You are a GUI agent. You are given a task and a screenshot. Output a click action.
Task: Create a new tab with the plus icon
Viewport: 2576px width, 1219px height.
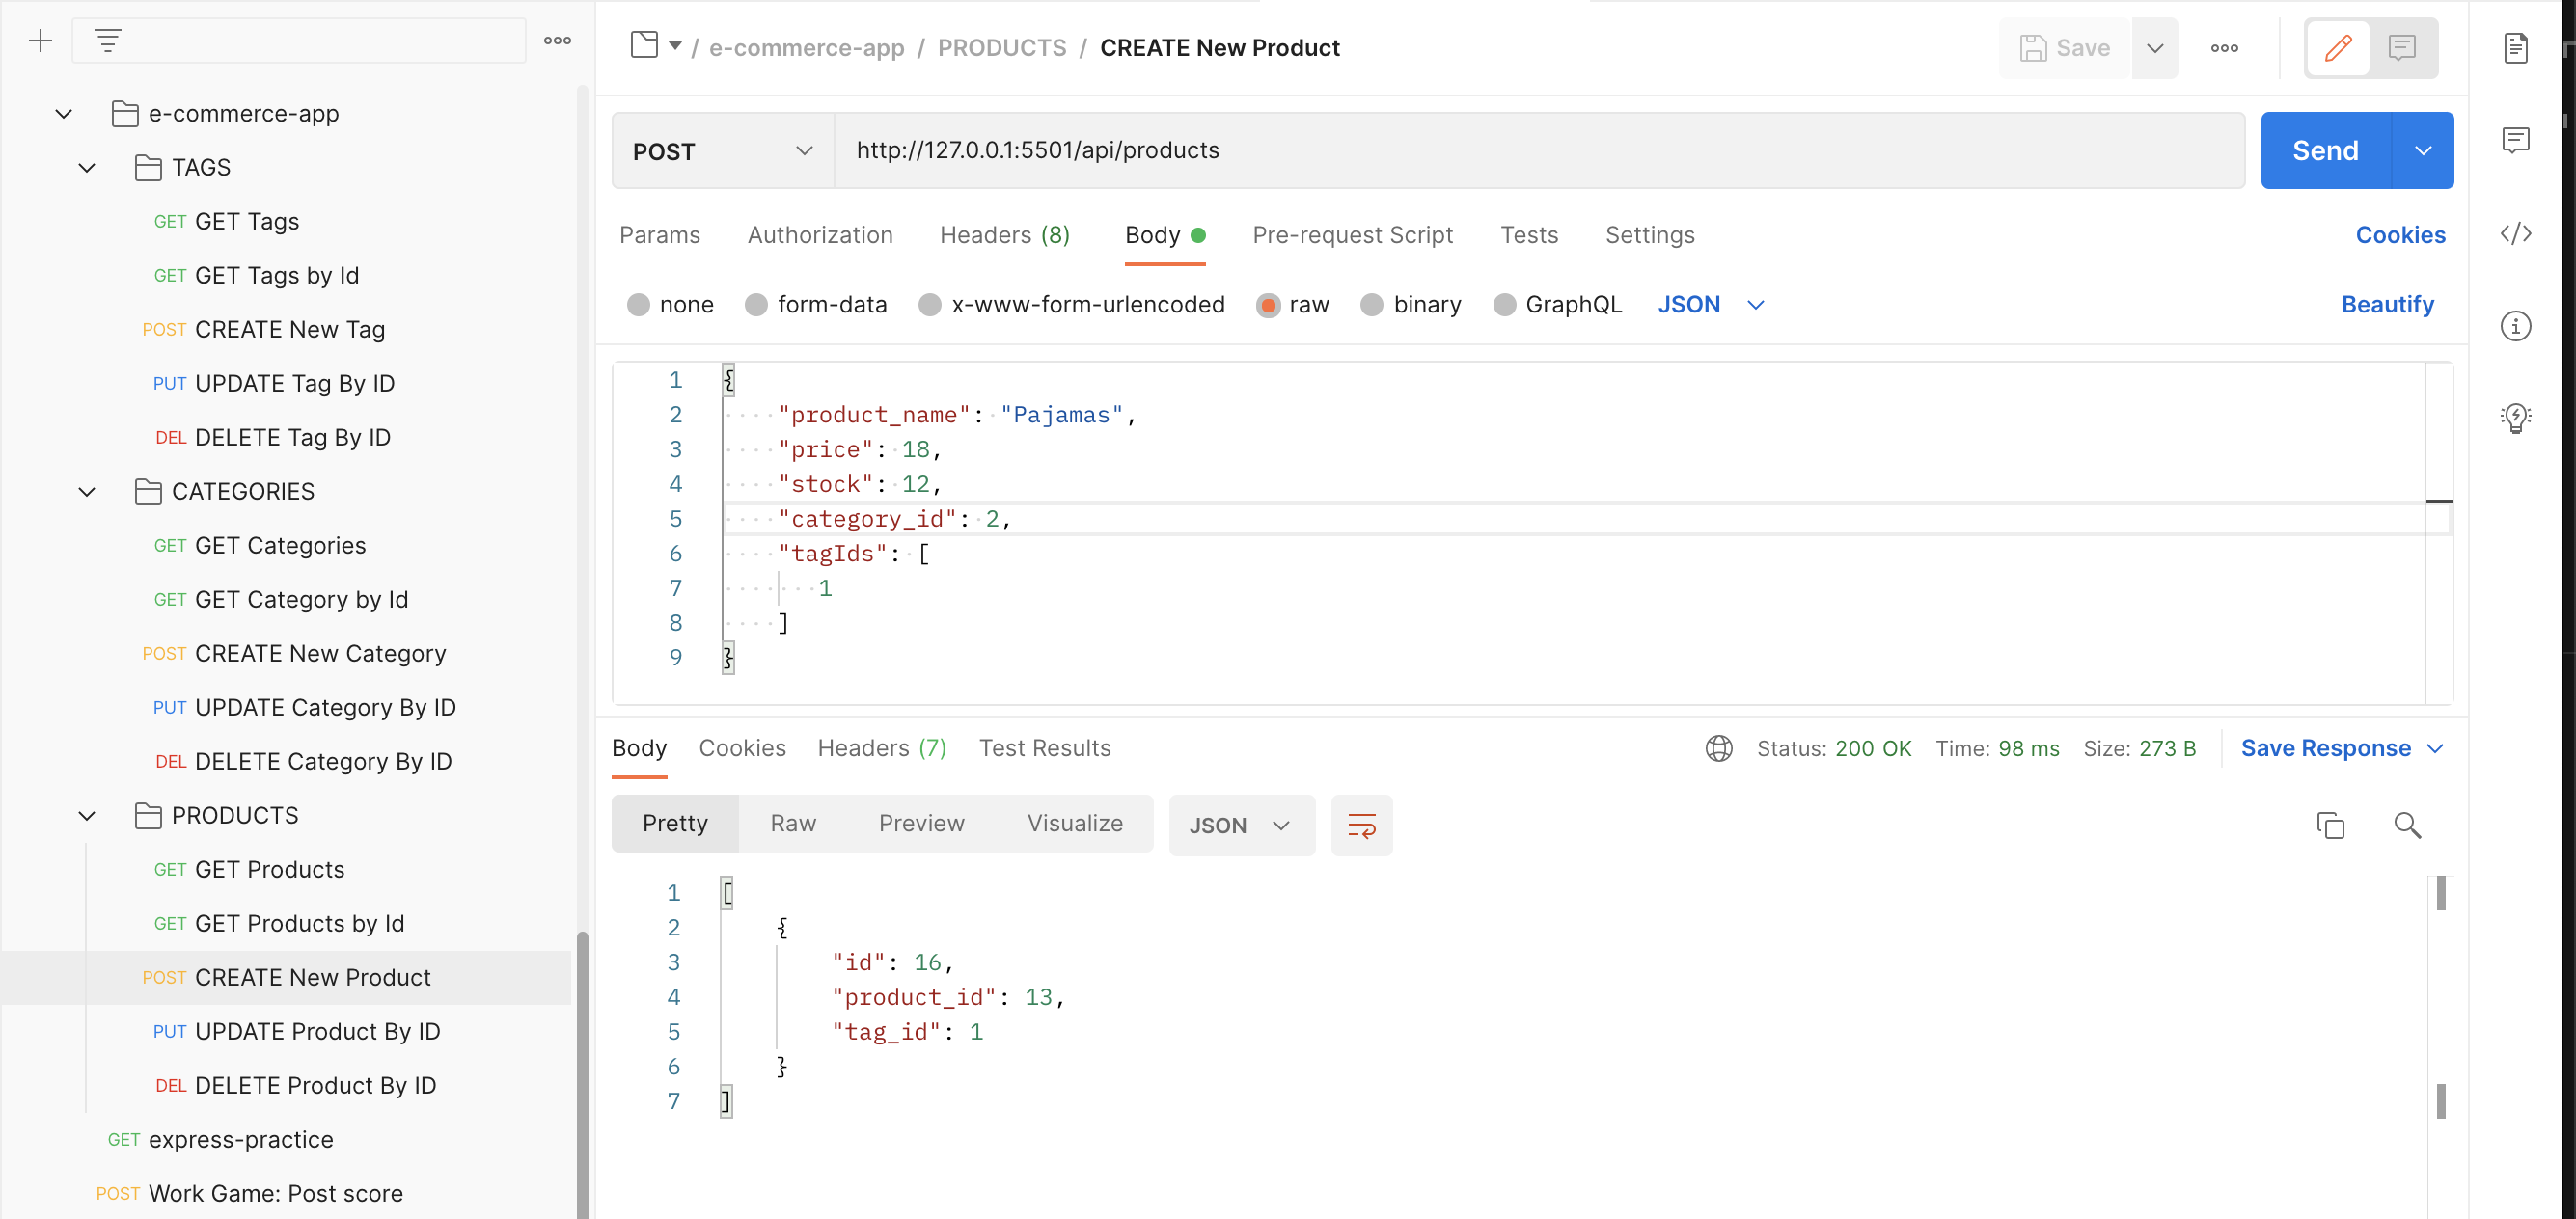40,40
